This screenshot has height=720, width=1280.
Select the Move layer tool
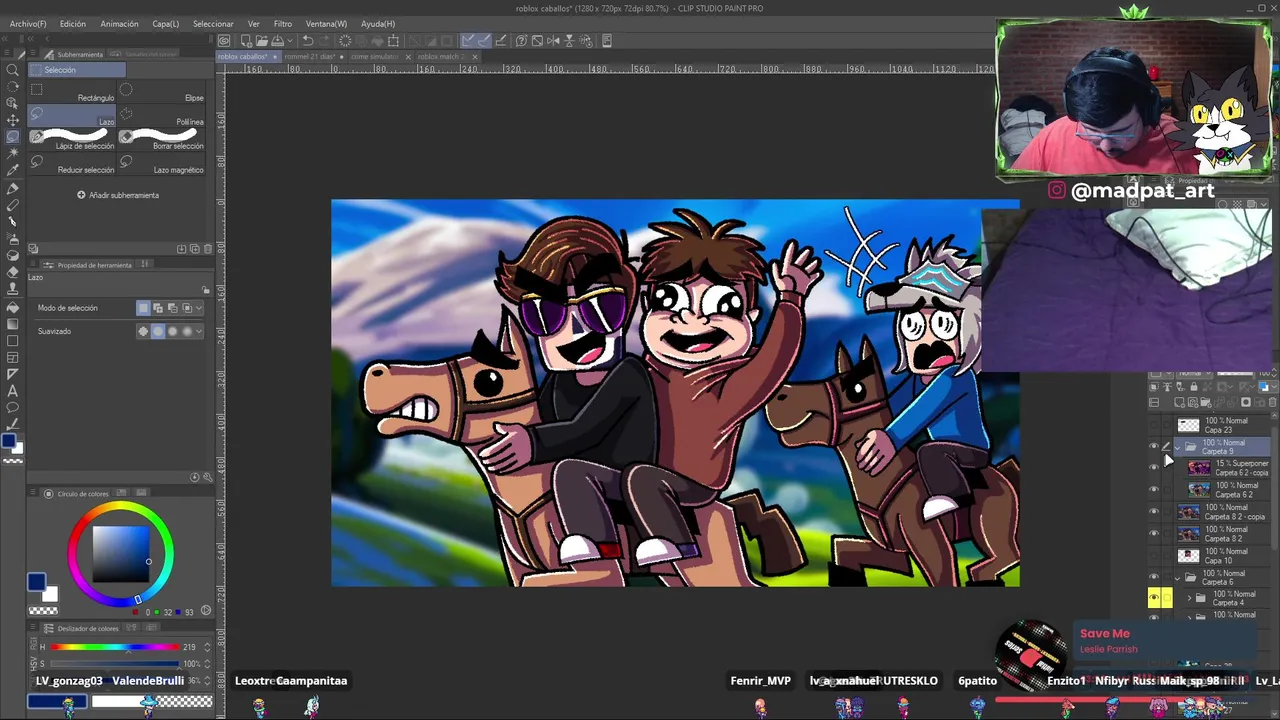pyautogui.click(x=13, y=120)
